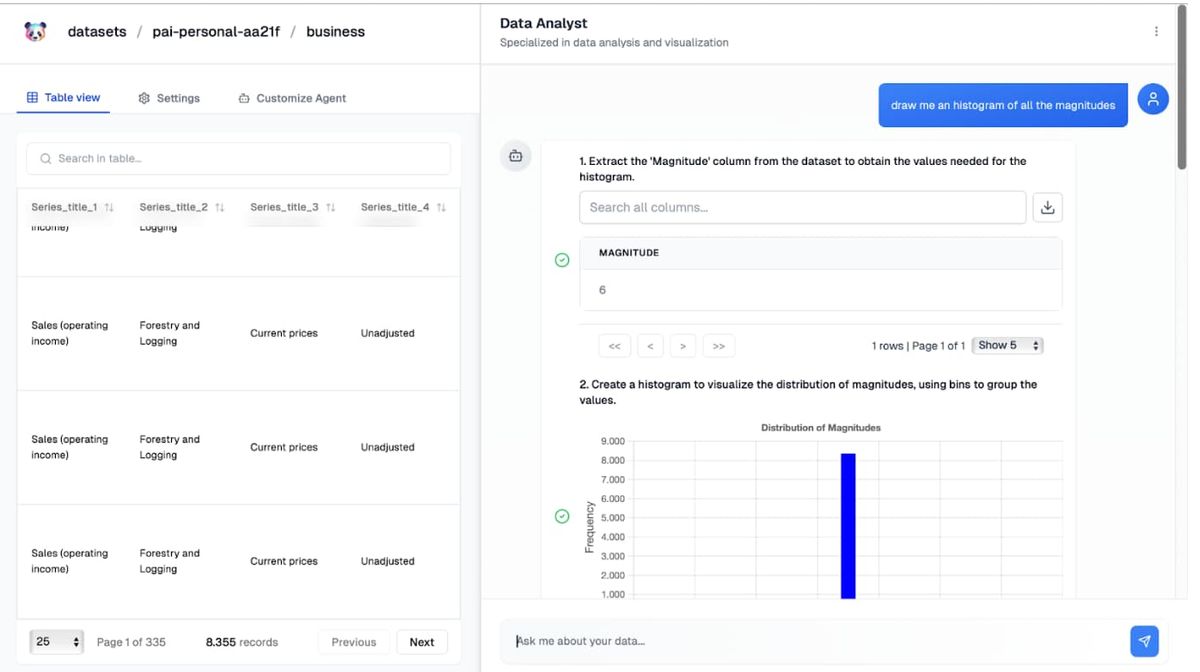The image size is (1200, 672).
Task: Open the Show 5 rows dropdown
Action: pos(1008,345)
